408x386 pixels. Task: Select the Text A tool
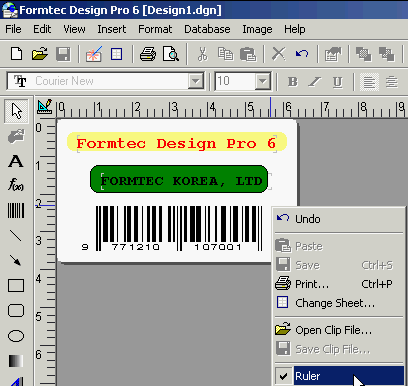tap(16, 161)
